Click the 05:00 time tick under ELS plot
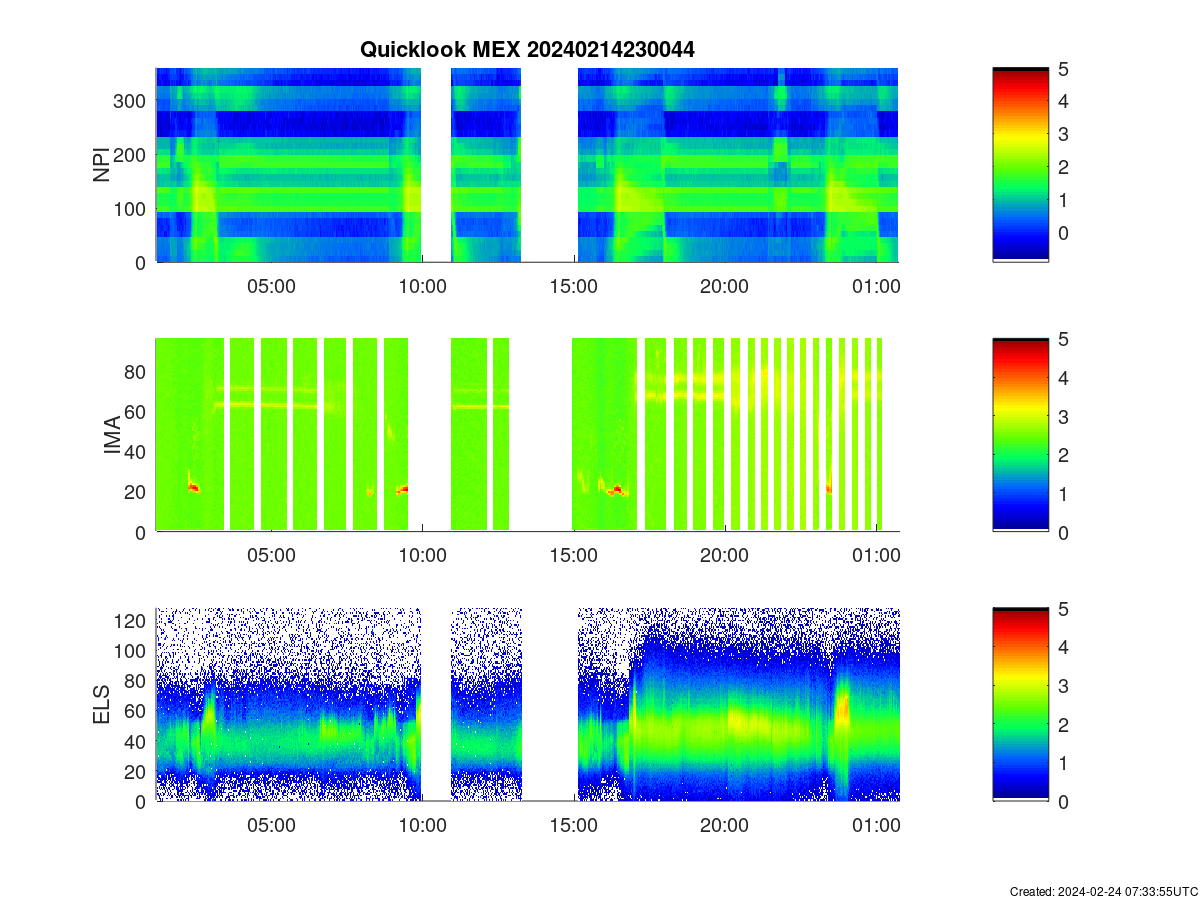 (x=271, y=825)
